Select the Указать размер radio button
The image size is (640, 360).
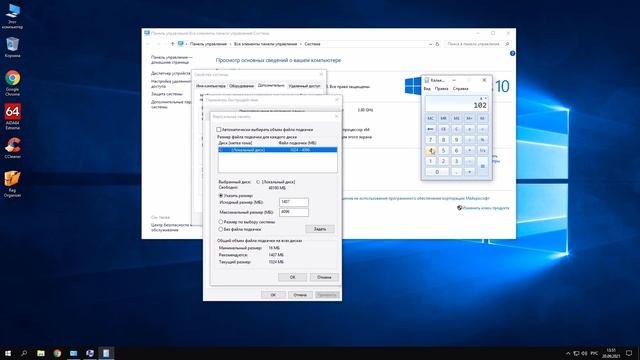[221, 196]
